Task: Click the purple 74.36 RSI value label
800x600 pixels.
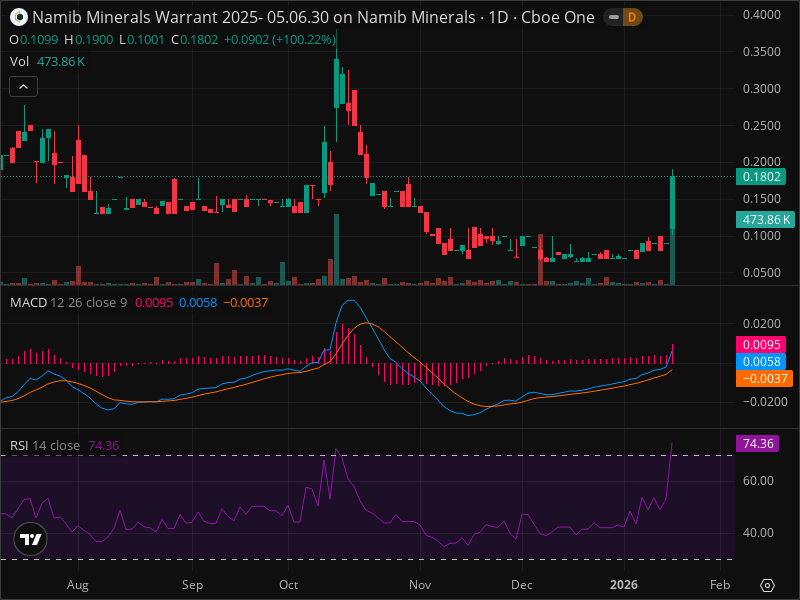Action: point(758,443)
